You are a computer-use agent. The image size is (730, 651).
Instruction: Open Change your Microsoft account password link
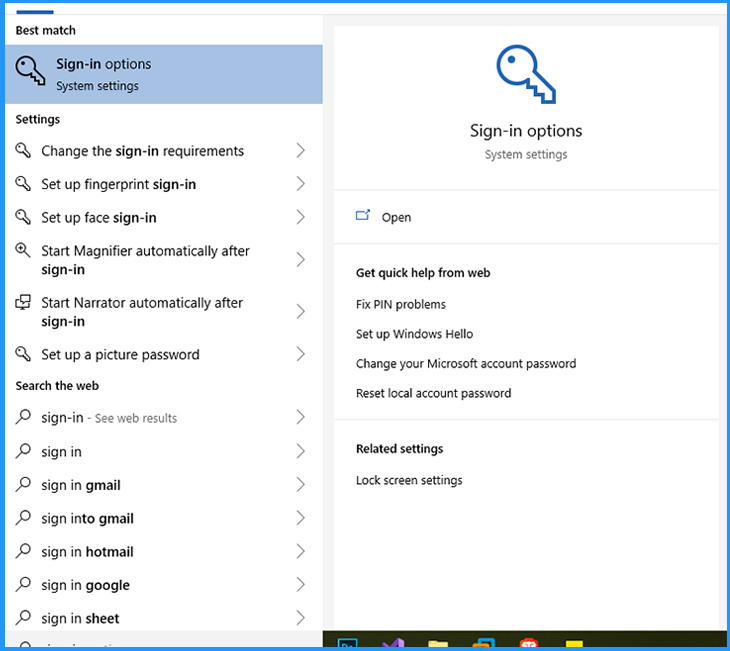pos(466,363)
